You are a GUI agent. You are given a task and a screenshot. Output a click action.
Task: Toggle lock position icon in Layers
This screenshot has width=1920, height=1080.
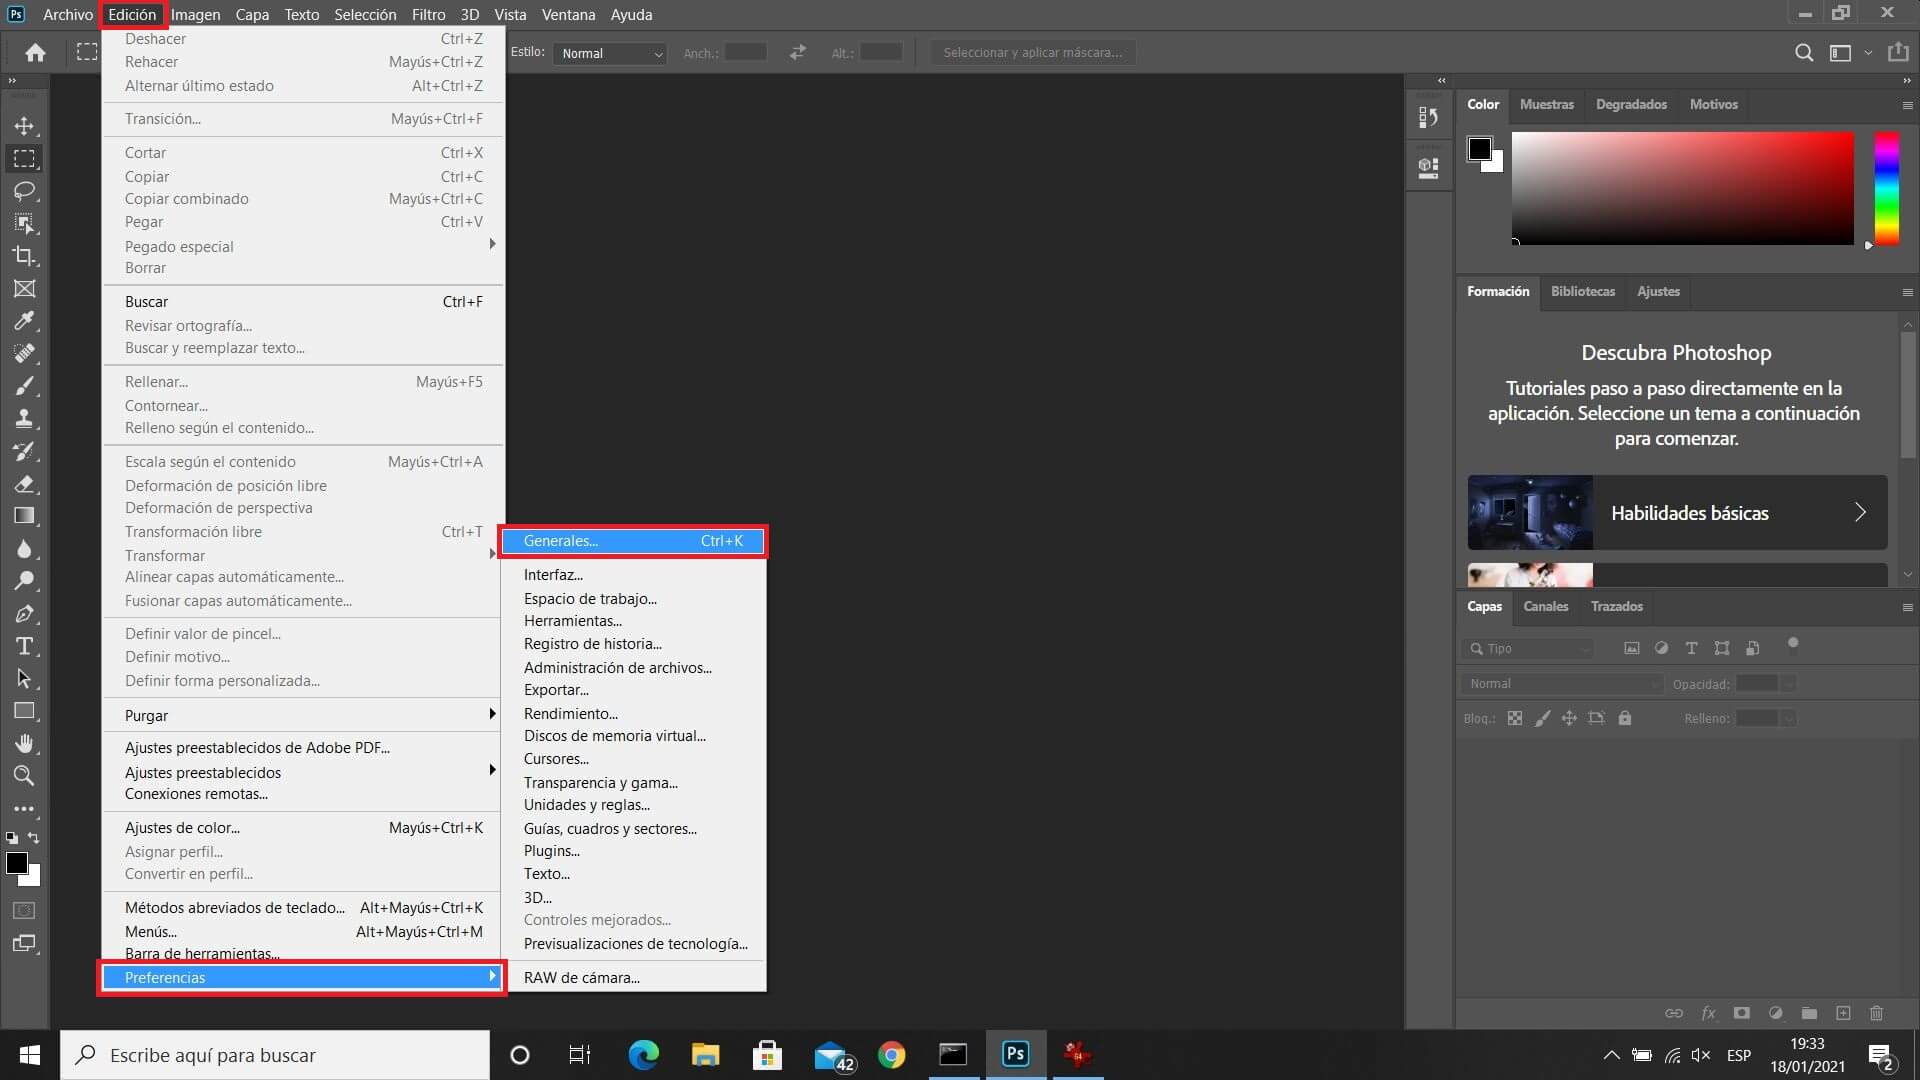pyautogui.click(x=1569, y=718)
